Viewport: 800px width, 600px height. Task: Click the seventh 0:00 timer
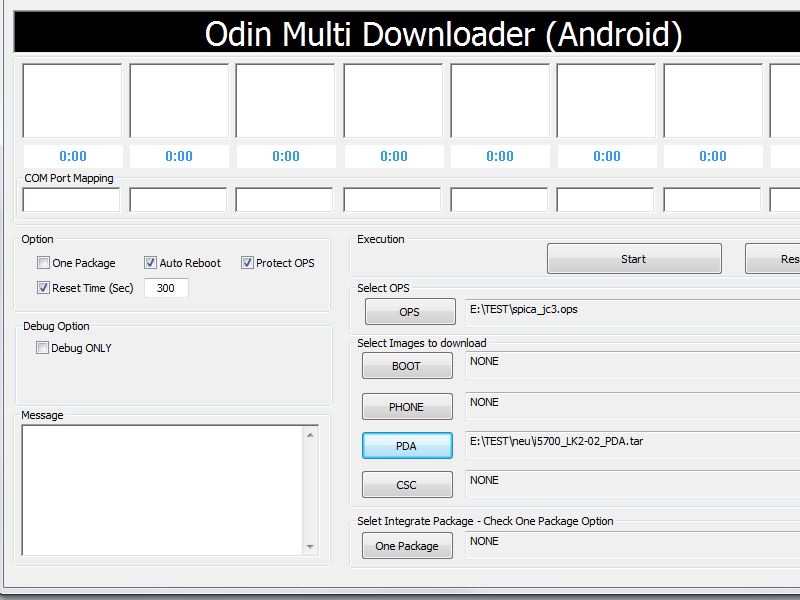tap(713, 156)
